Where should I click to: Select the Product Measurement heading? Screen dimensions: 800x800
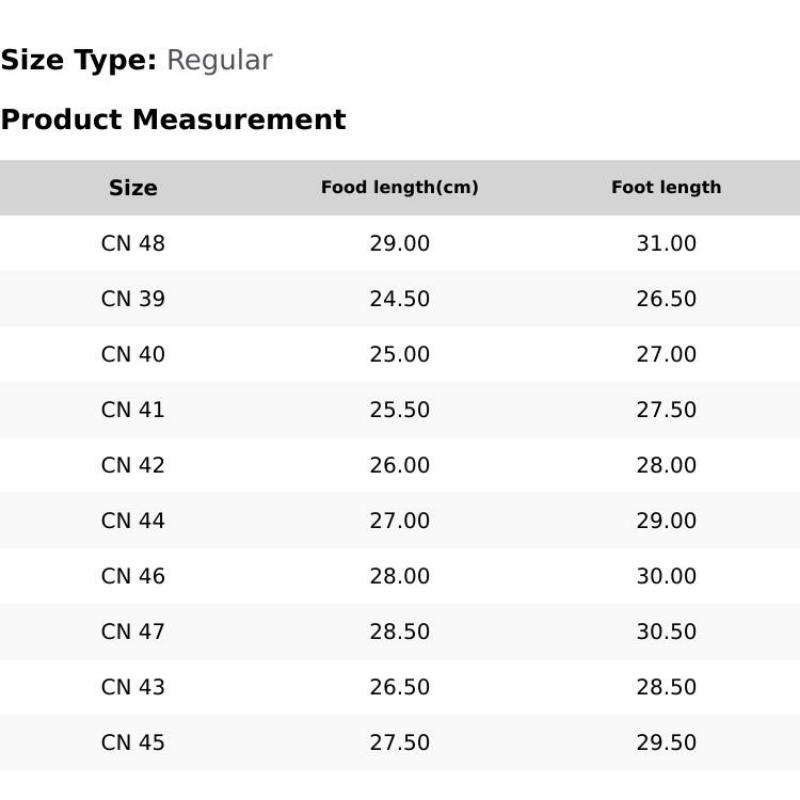click(x=173, y=120)
